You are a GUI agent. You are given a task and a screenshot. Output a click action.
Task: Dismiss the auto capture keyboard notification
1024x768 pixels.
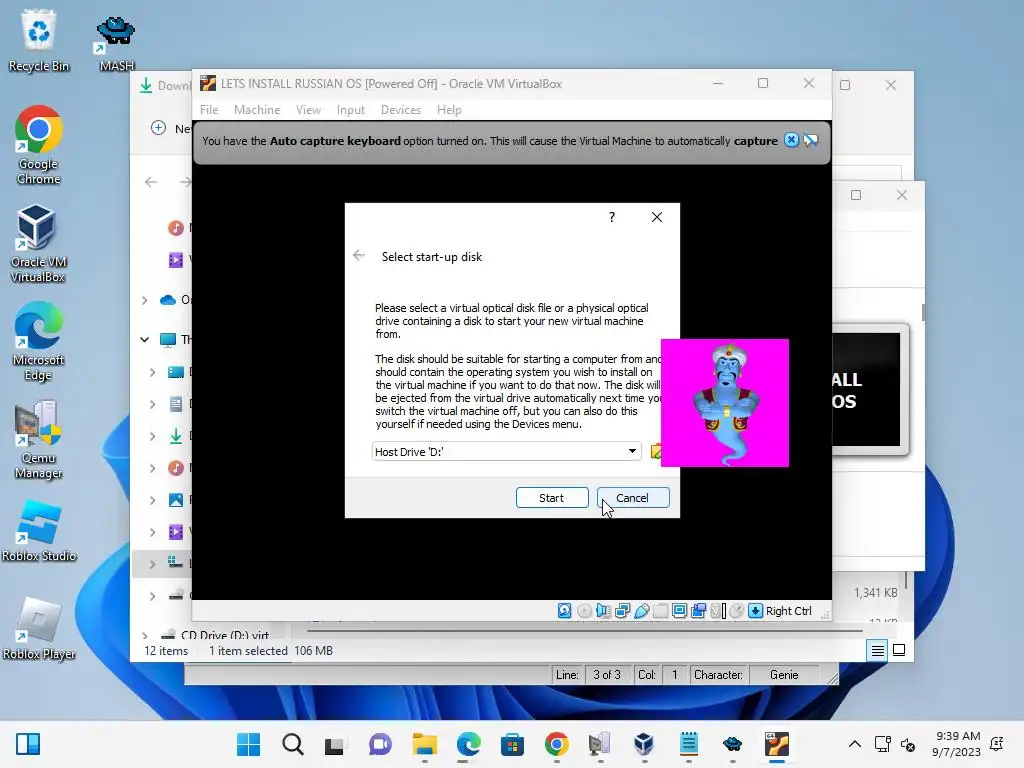[x=792, y=140]
